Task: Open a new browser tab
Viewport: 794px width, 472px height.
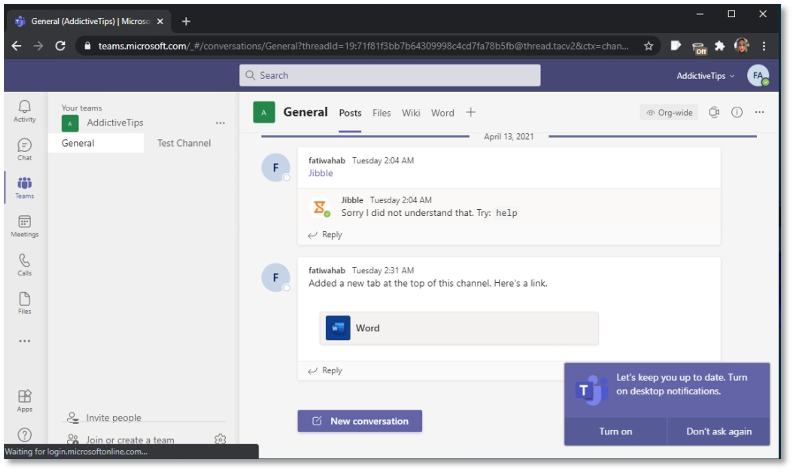Action: coord(186,21)
